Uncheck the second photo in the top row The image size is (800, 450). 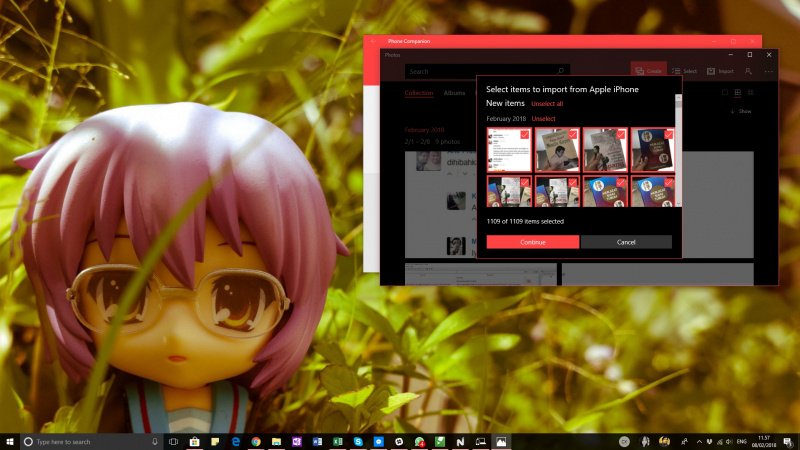pyautogui.click(x=573, y=134)
